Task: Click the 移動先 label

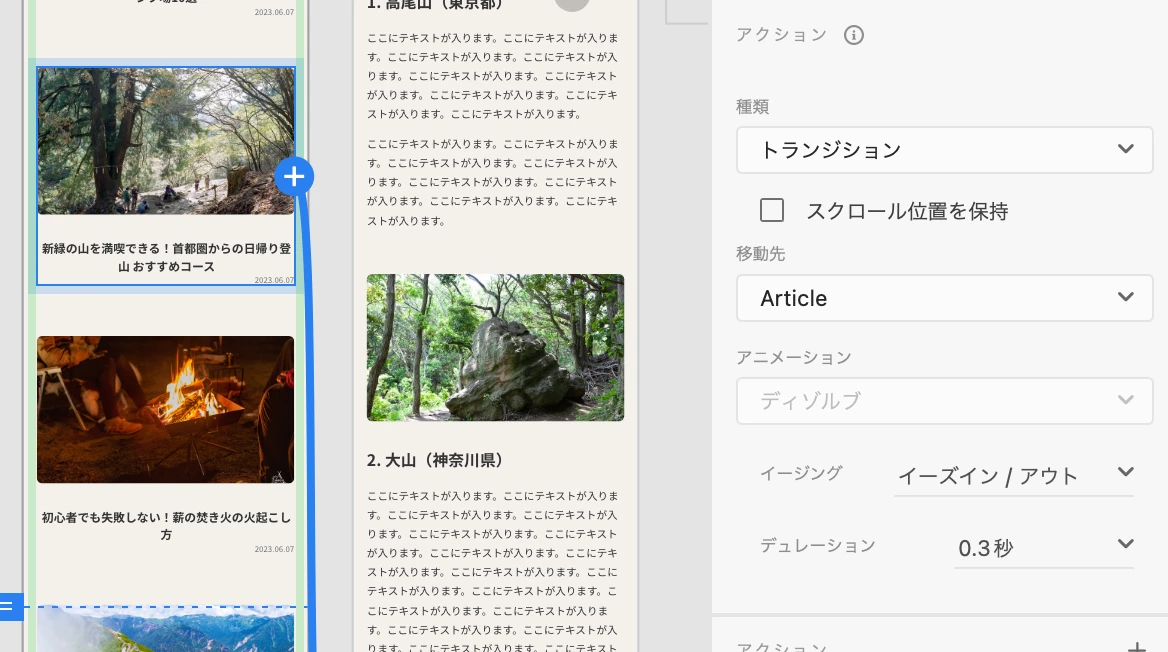Action: click(761, 253)
